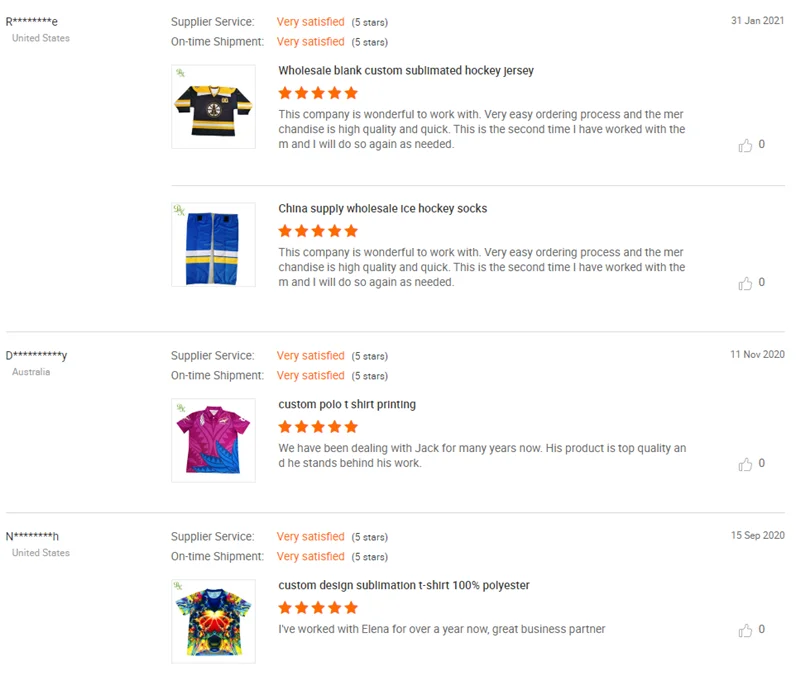Image resolution: width=800 pixels, height=680 pixels.
Task: Open 'custom design sublimation t-shirt 100% polyester'
Action: tap(404, 586)
